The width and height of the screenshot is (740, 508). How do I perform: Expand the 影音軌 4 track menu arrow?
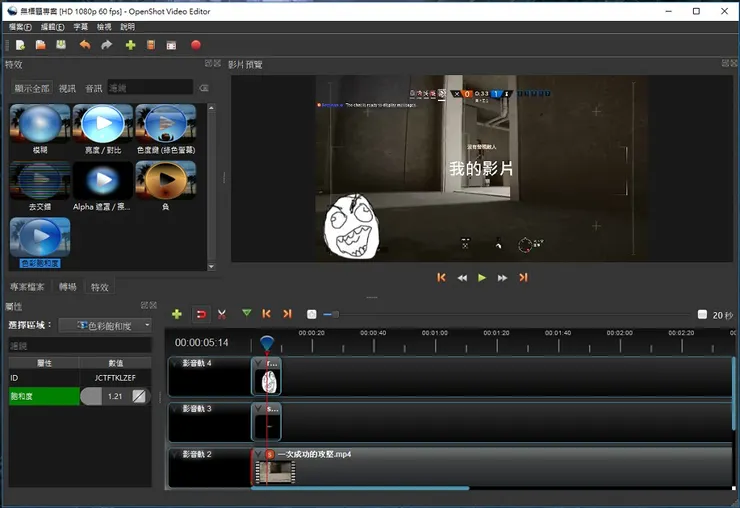coord(174,364)
